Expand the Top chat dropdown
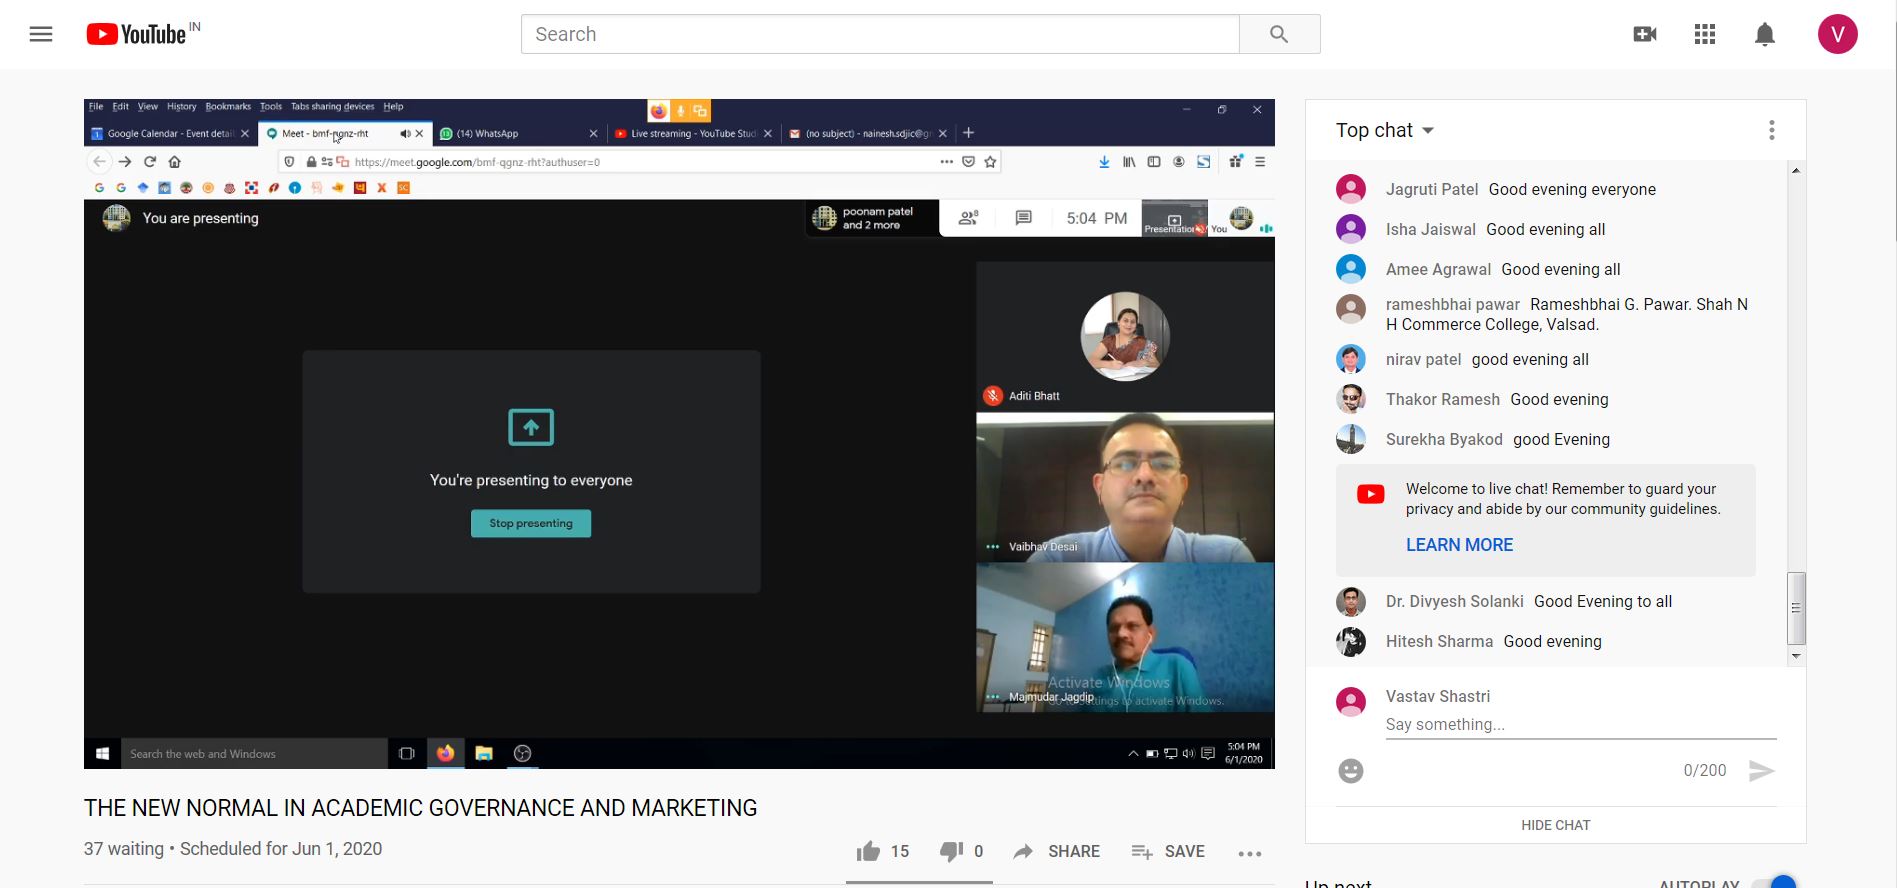Image resolution: width=1897 pixels, height=888 pixels. (1385, 130)
